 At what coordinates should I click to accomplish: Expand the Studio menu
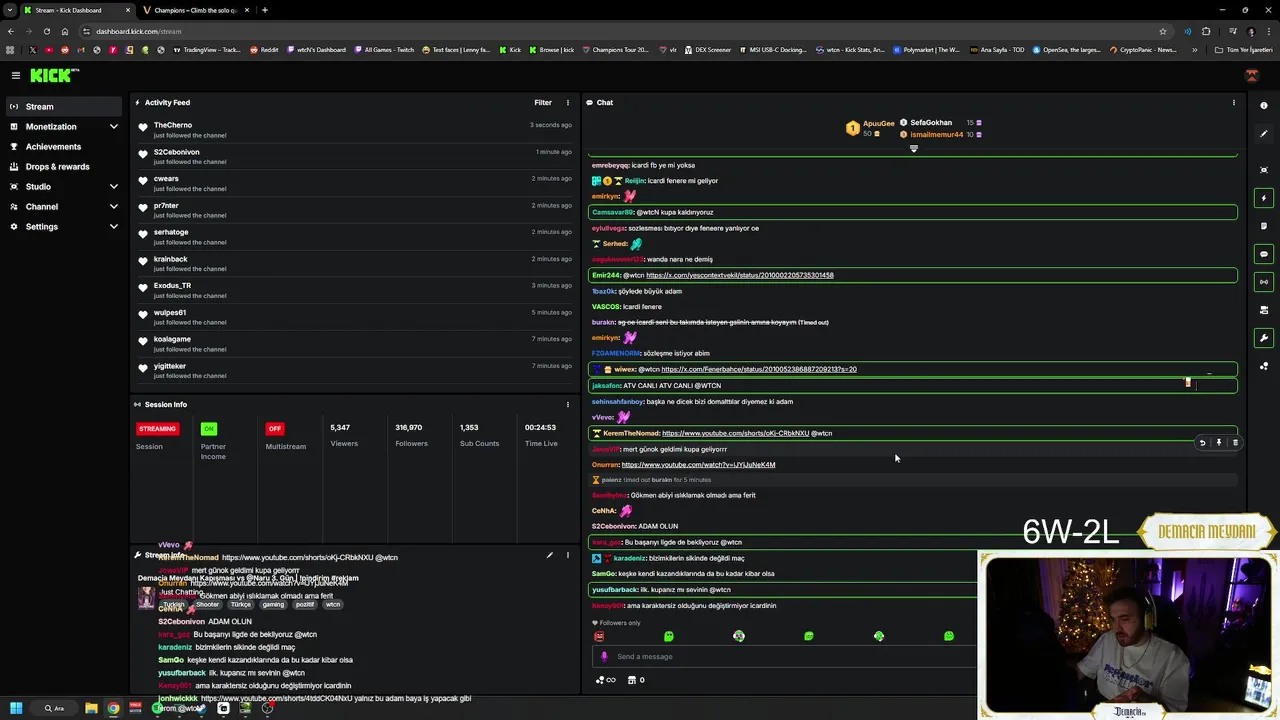click(64, 187)
